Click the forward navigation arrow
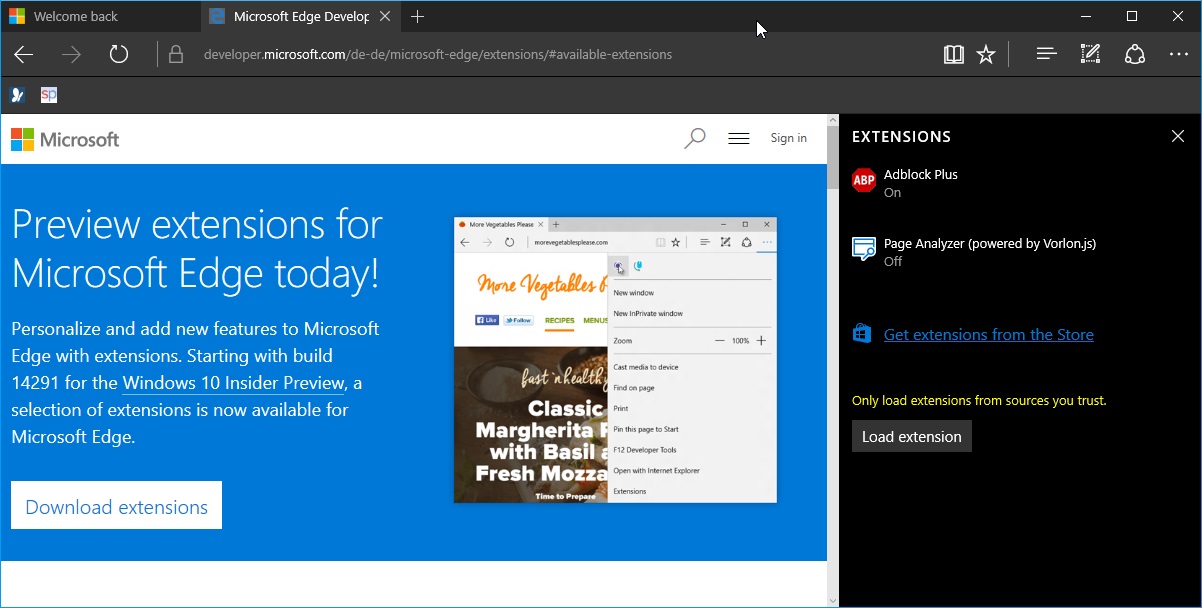Image resolution: width=1202 pixels, height=608 pixels. [71, 54]
